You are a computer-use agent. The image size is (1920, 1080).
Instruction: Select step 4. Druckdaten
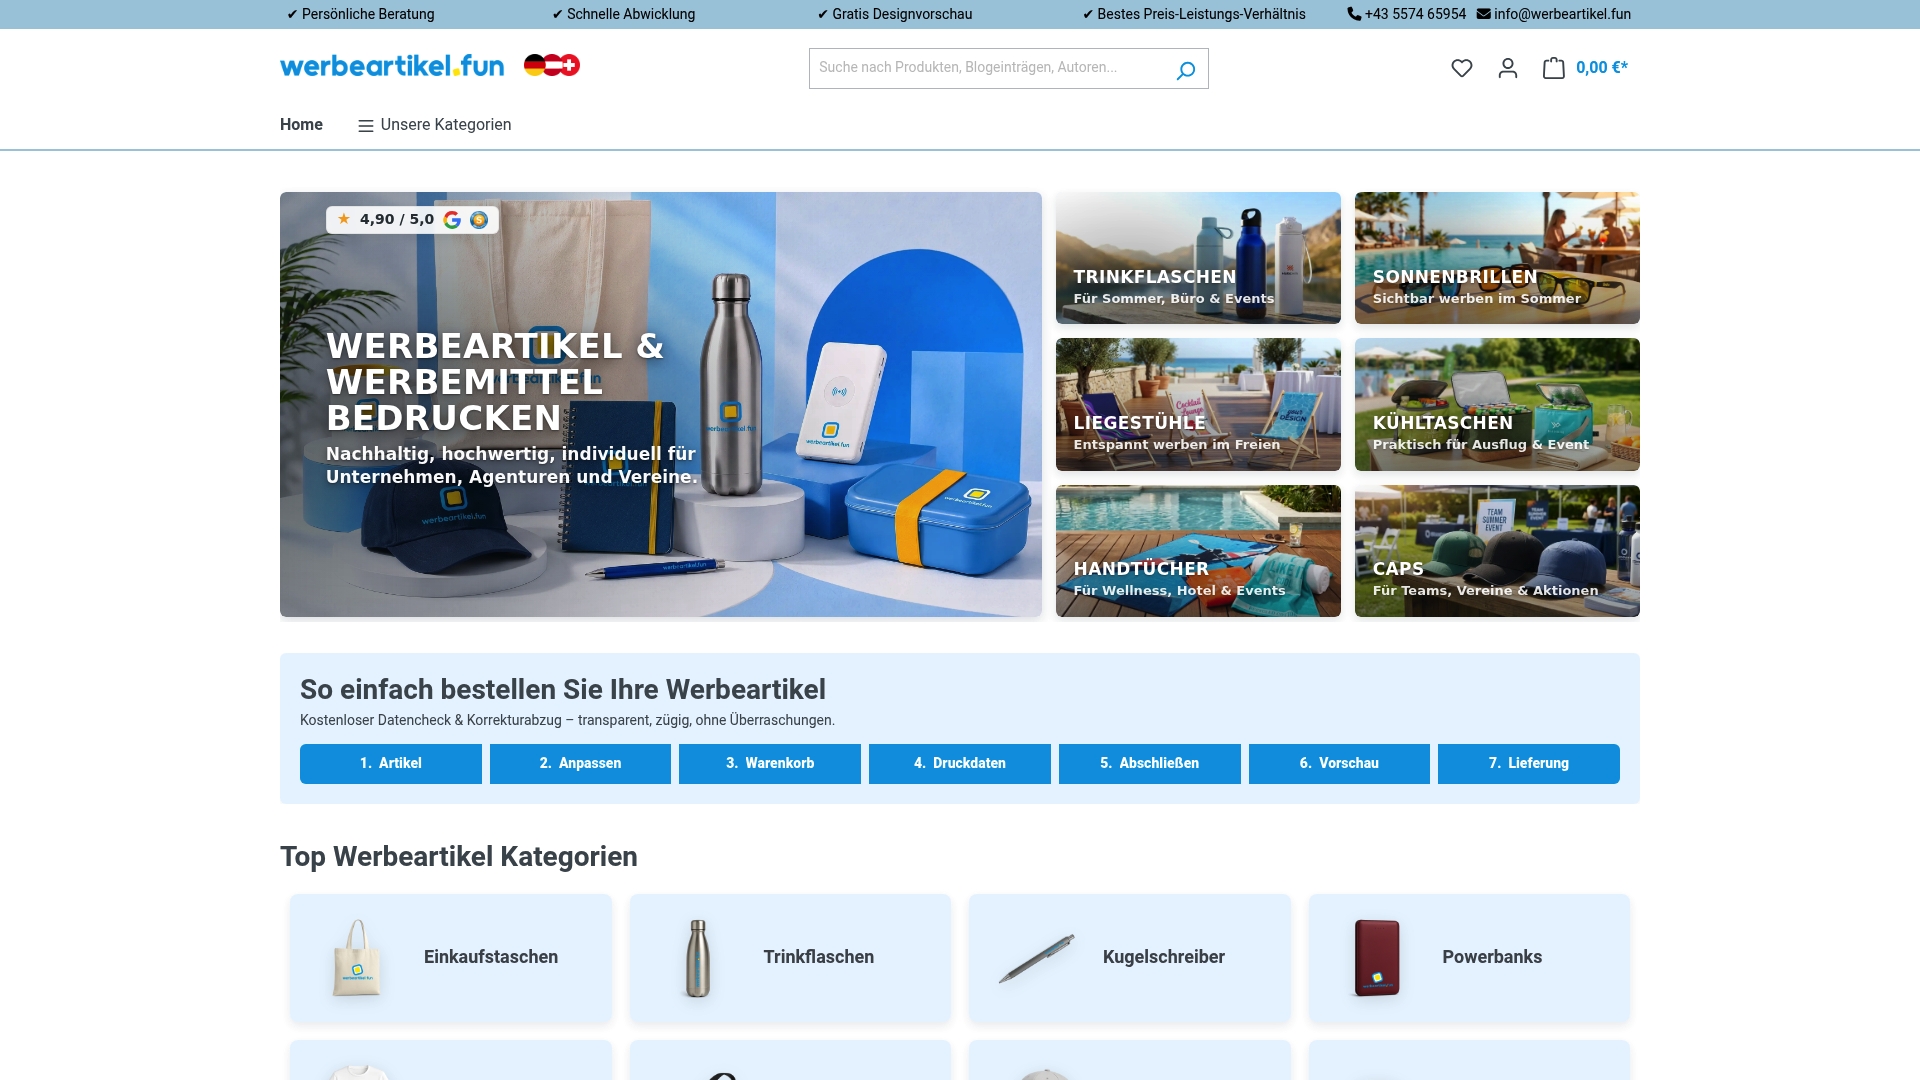960,764
